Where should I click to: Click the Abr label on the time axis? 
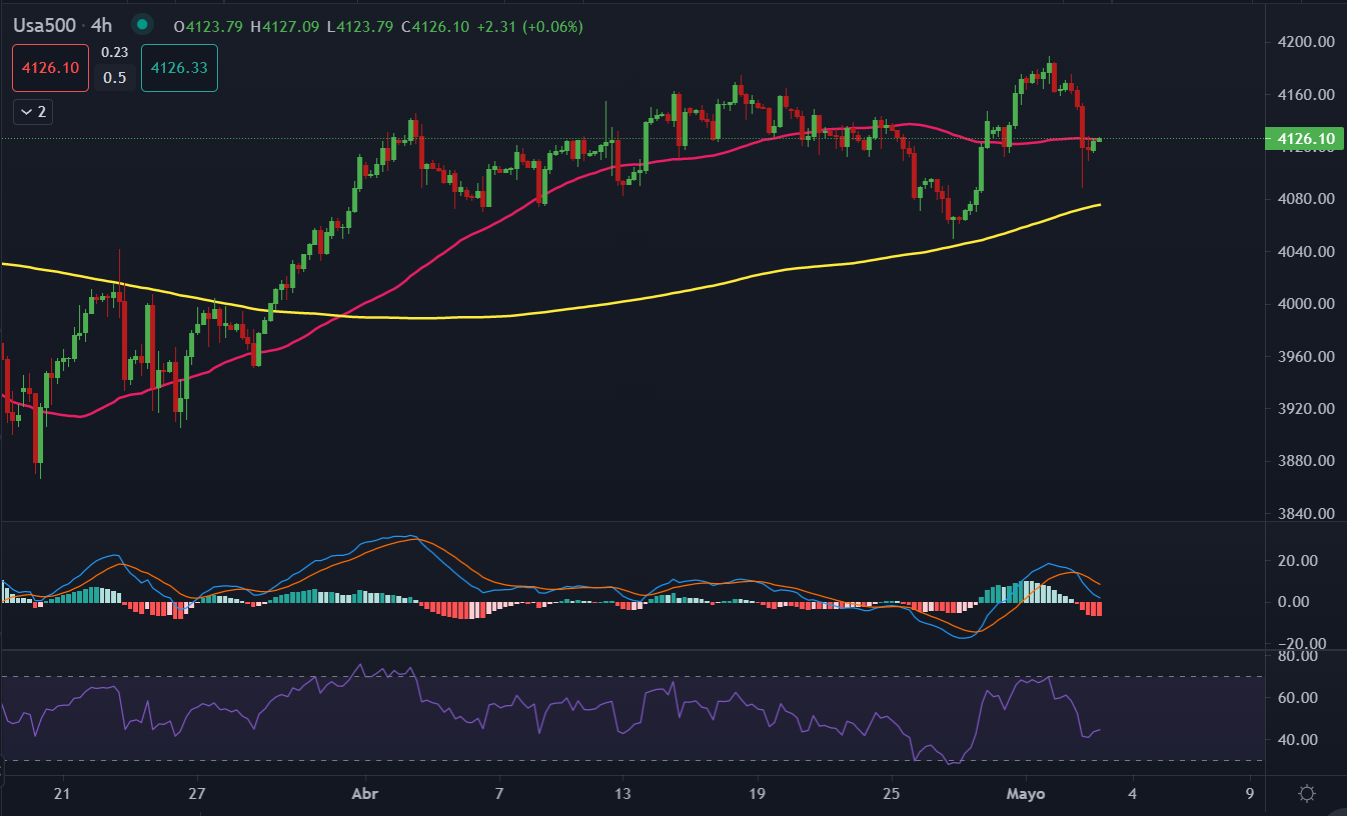pos(366,794)
